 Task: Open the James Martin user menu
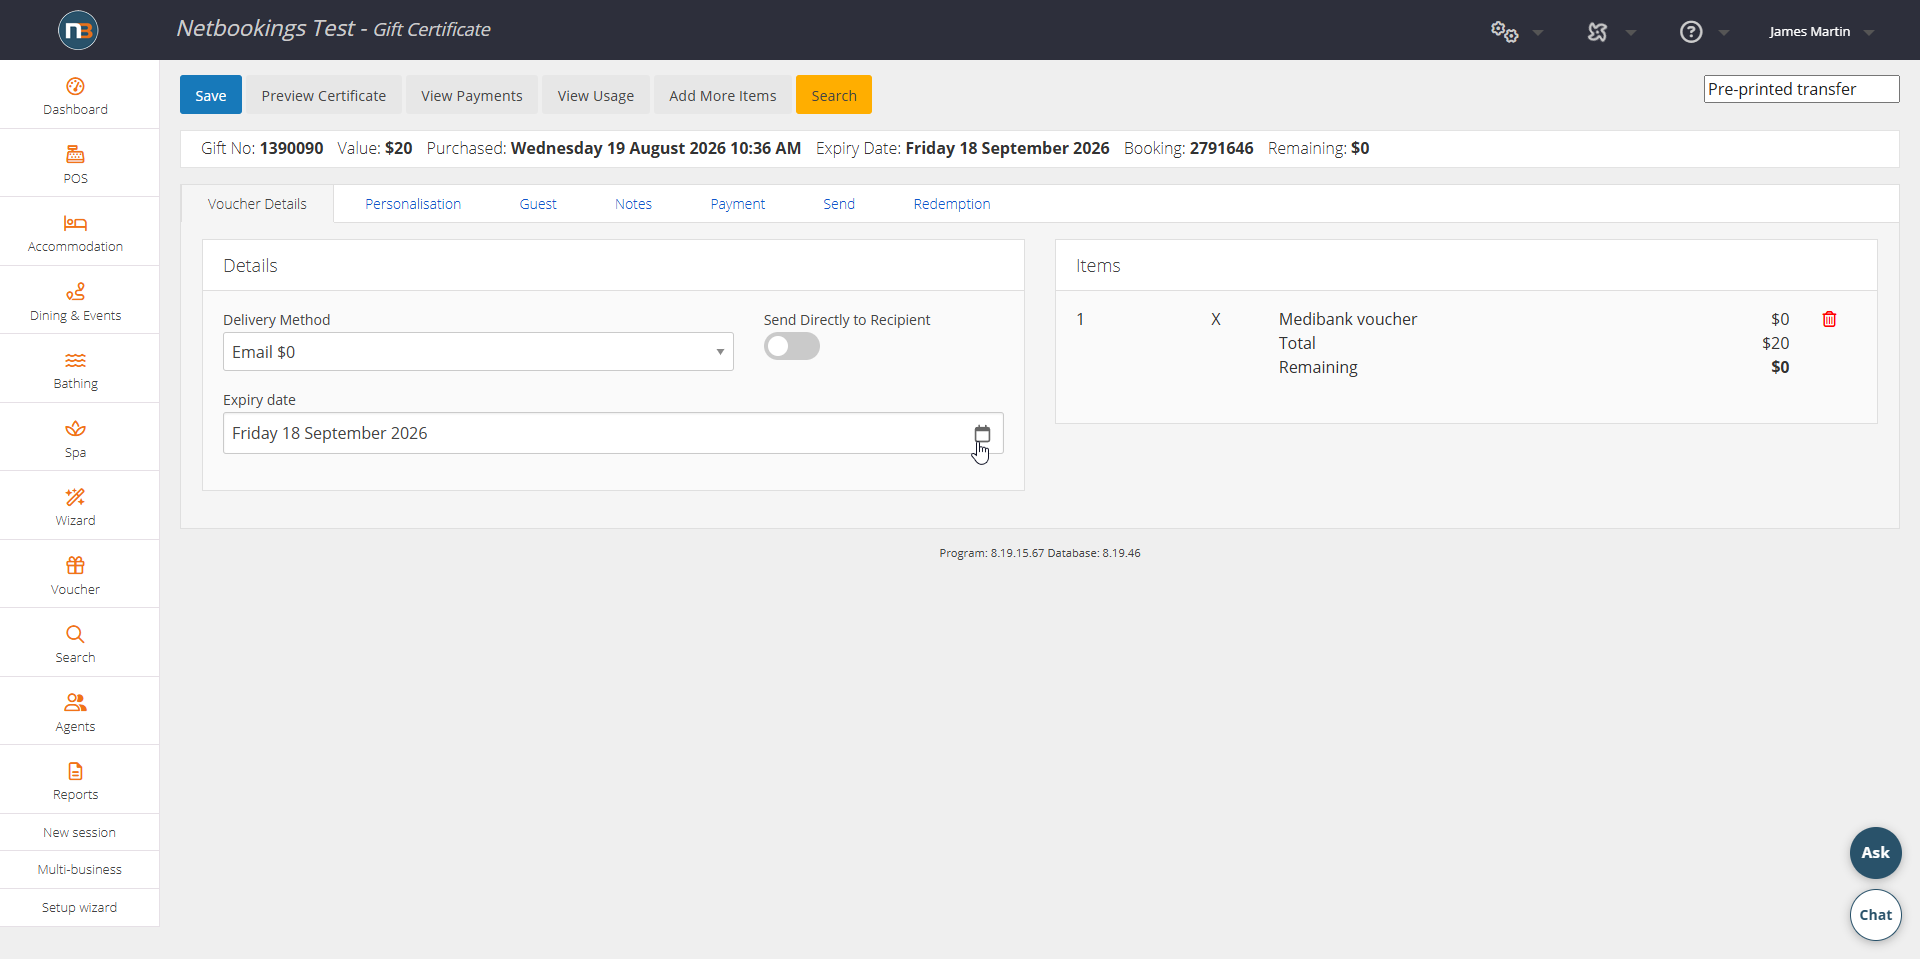[1821, 31]
